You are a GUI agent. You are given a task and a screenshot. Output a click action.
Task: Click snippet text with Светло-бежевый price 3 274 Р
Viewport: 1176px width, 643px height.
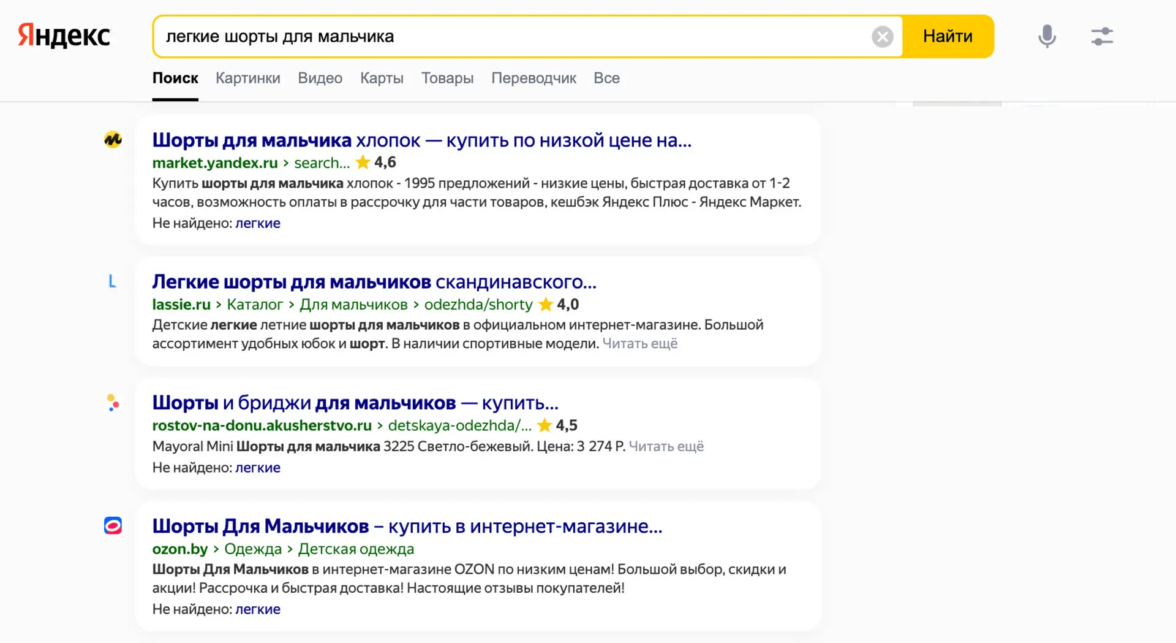pos(388,446)
